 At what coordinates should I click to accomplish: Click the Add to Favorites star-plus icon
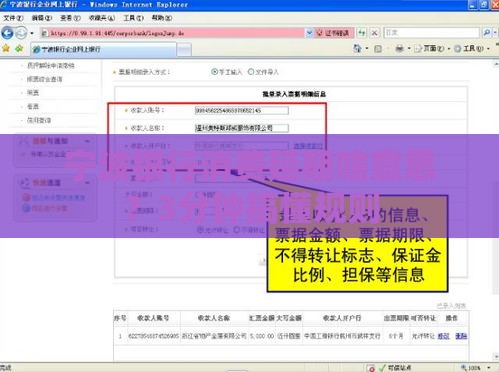[x=19, y=49]
